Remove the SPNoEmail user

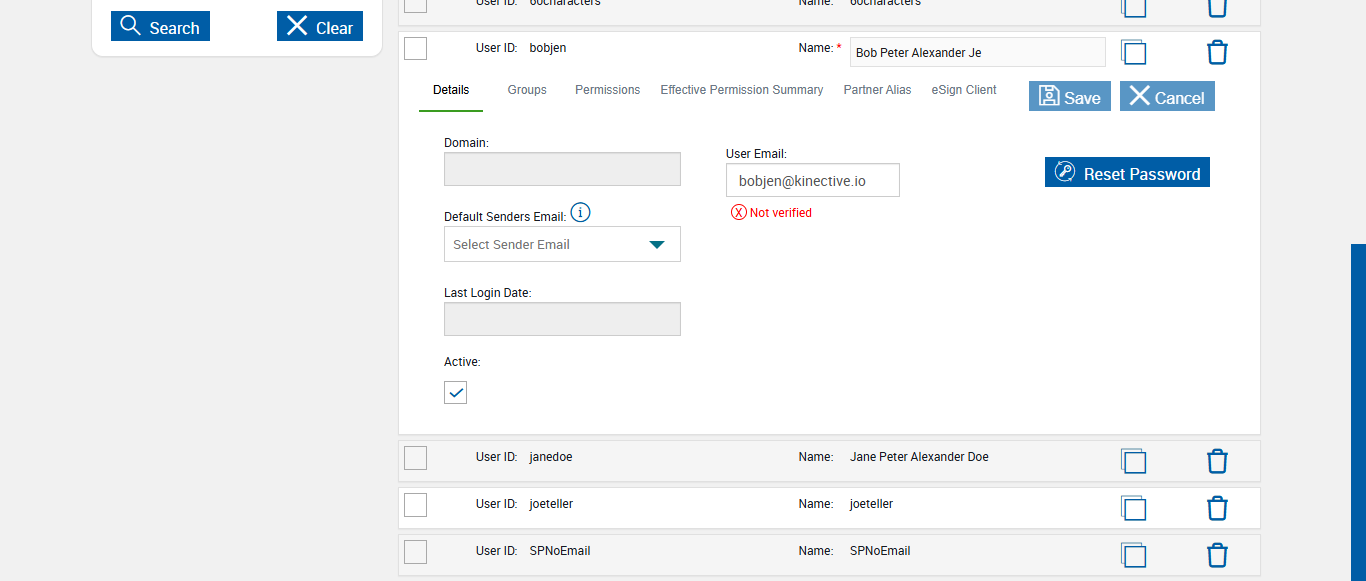click(1217, 555)
